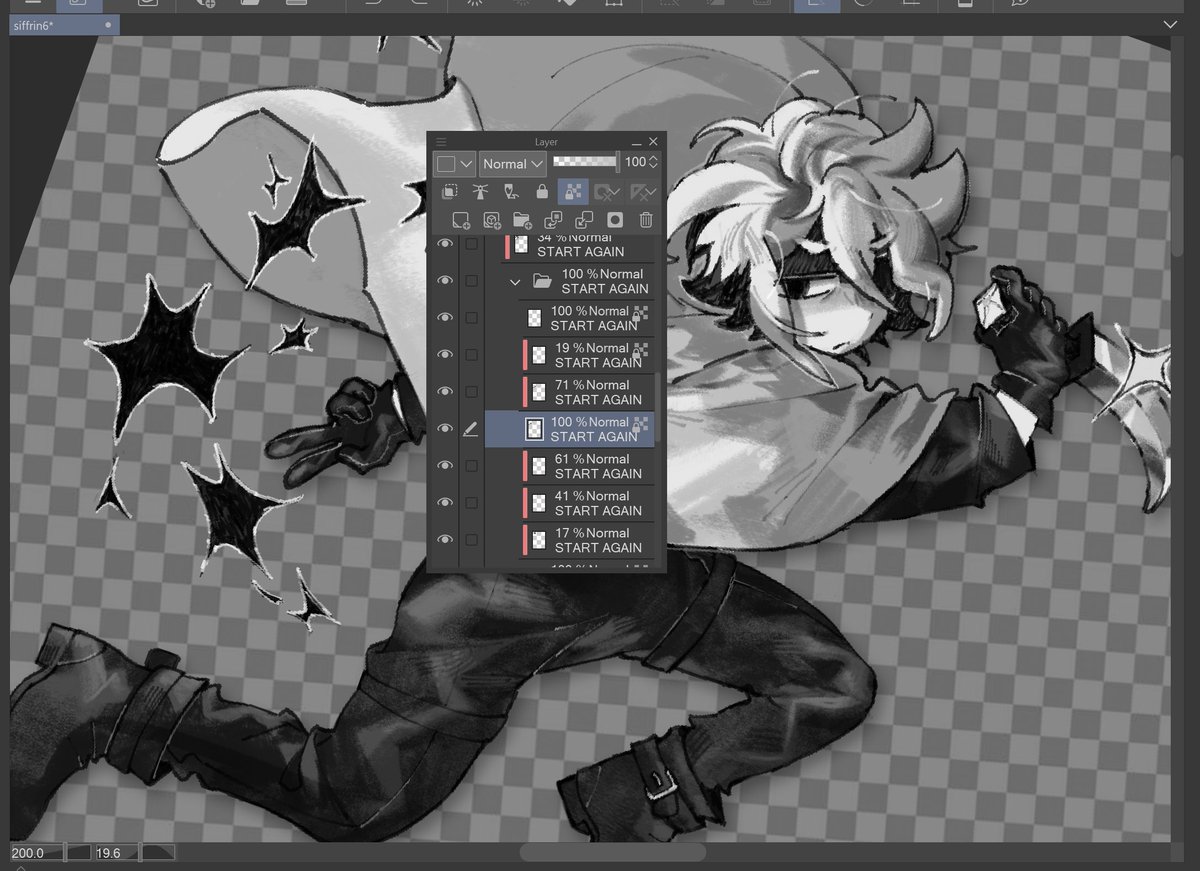Check the multi-select box for 41 % layer
Screen dimensions: 1200x871
pyautogui.click(x=471, y=503)
